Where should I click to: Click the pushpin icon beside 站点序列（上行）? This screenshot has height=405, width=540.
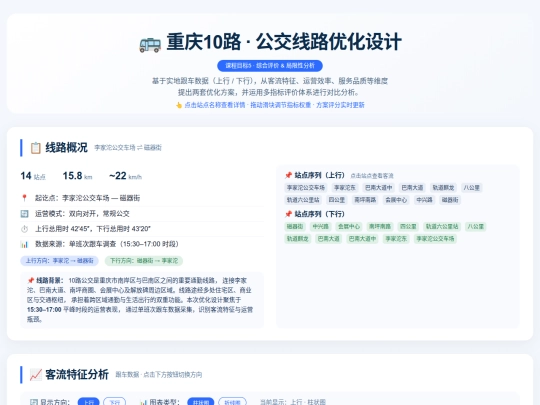click(x=288, y=175)
